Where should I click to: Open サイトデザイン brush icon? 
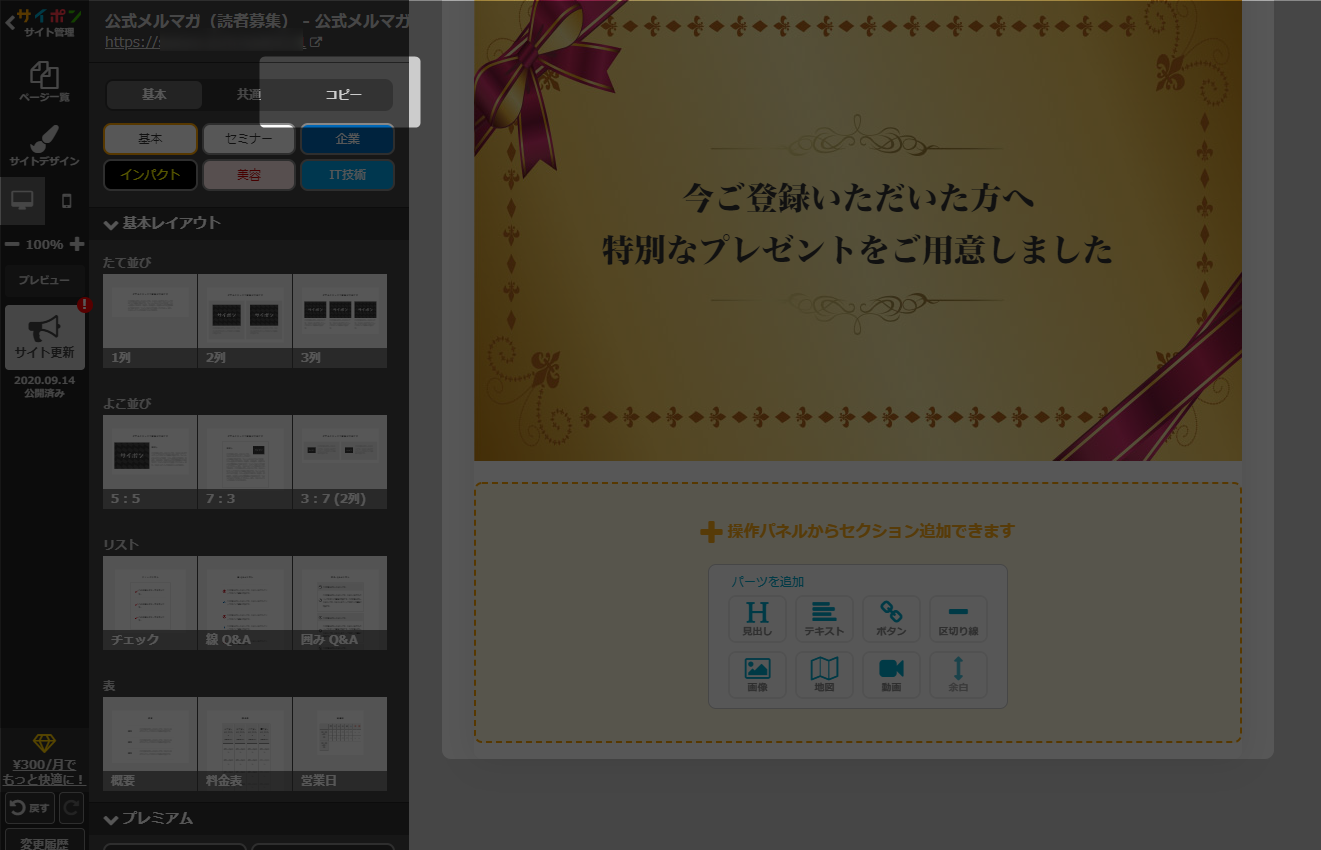[44, 145]
